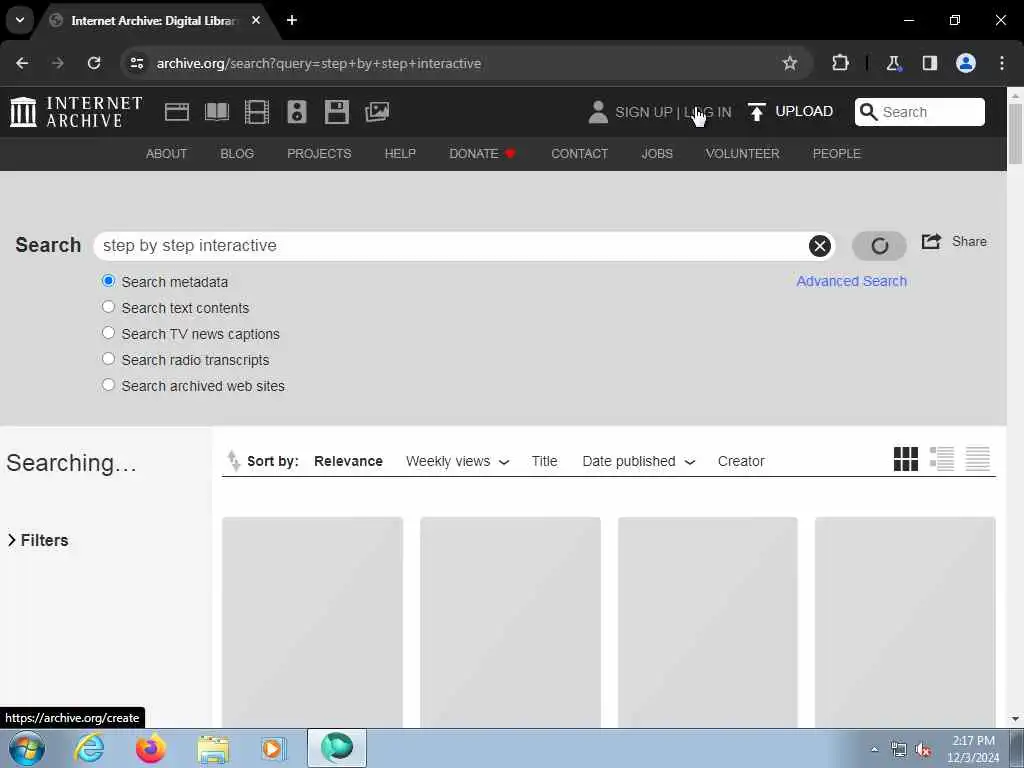Sort results by Relevance
The width and height of the screenshot is (1024, 768).
(x=348, y=461)
